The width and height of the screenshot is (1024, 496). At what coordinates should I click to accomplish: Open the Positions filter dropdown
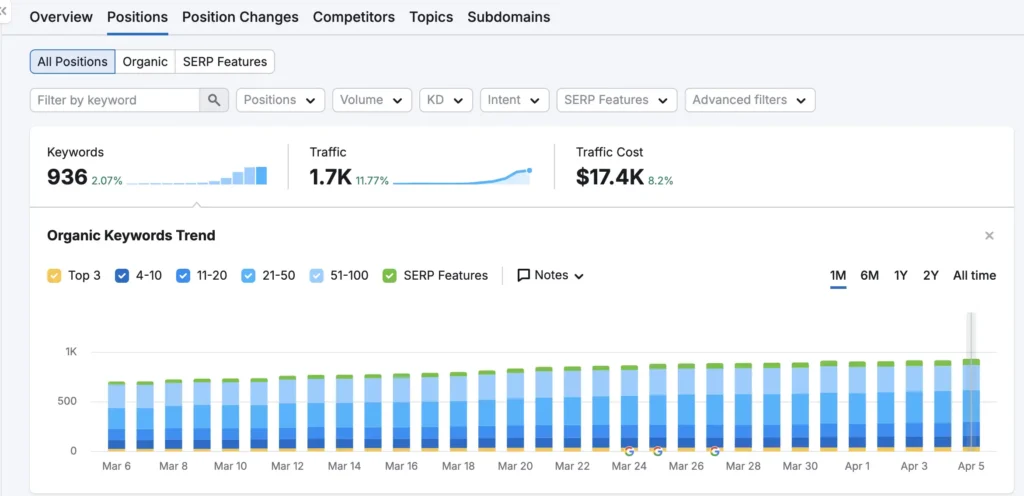280,100
